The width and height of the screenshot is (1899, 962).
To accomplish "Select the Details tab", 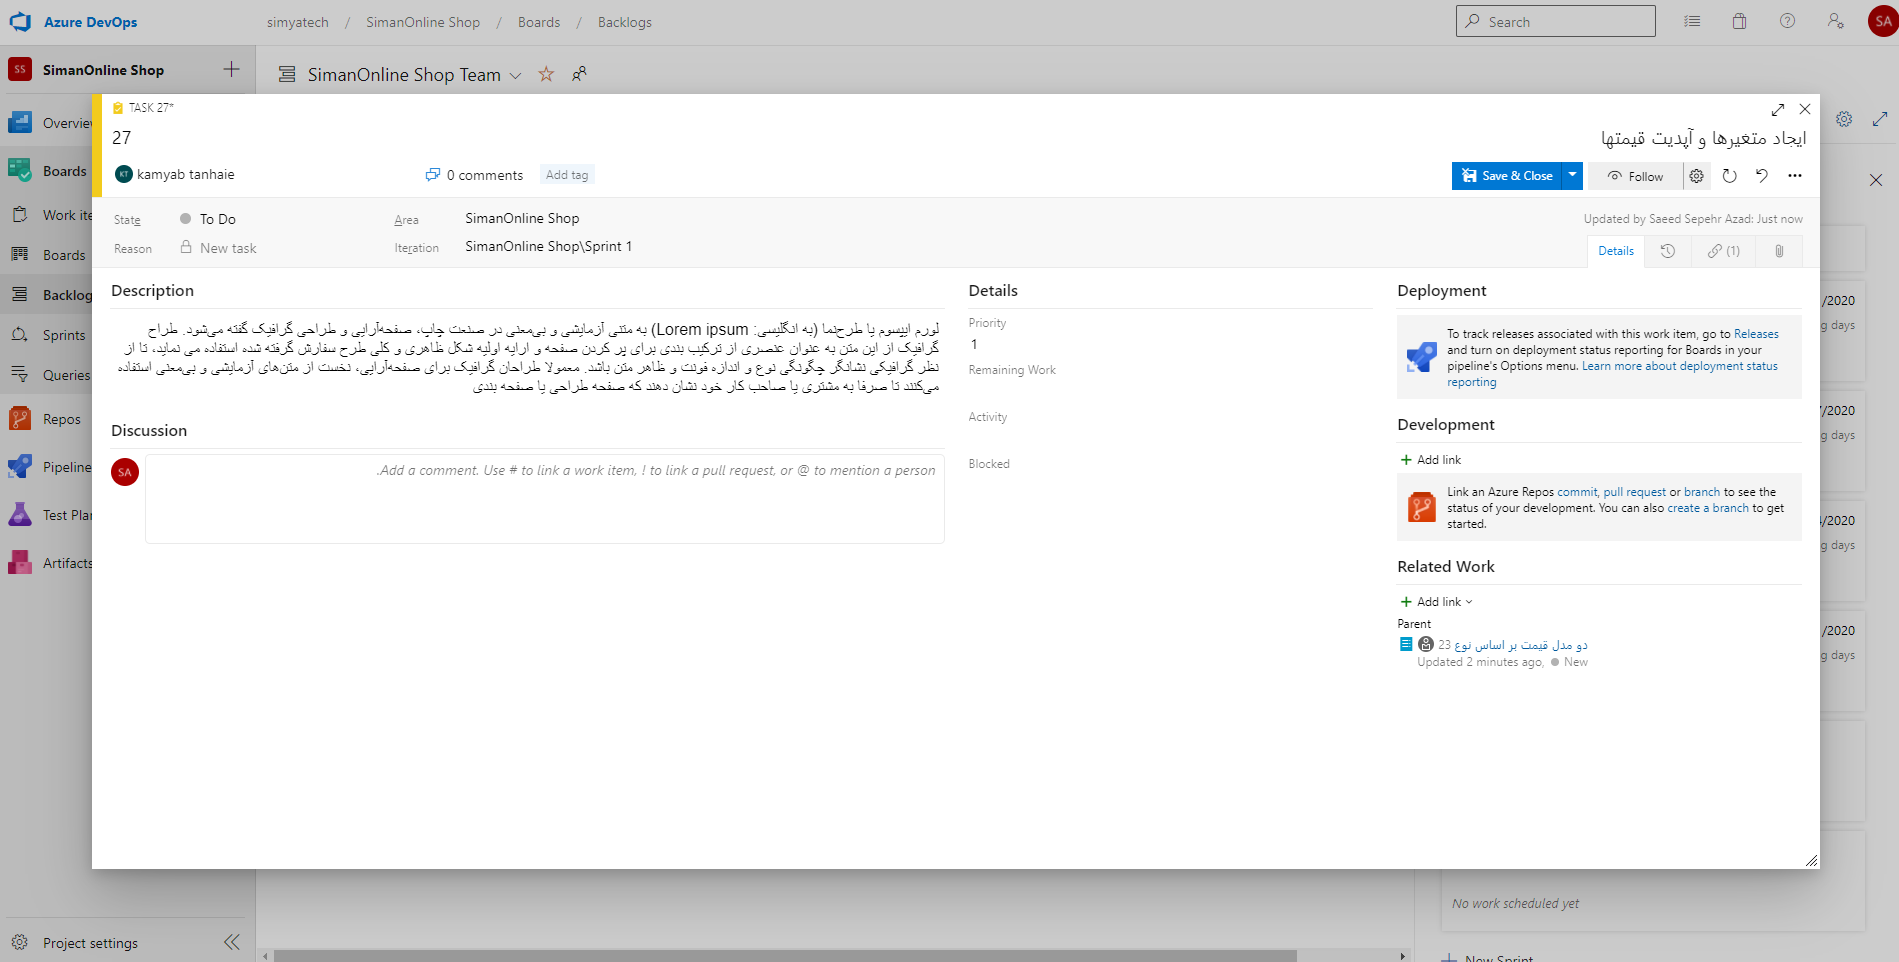I will (1615, 251).
